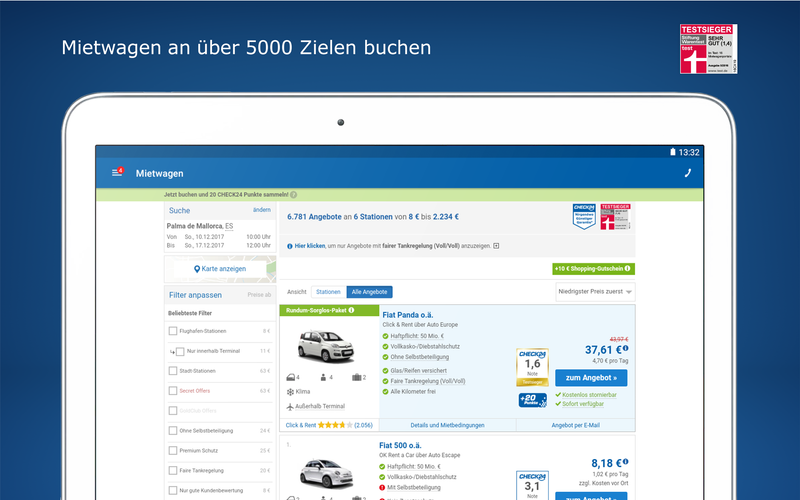Screen dimensions: 800x500
Task: Click the map pin icon in Karte anzeigen
Action: (x=197, y=269)
